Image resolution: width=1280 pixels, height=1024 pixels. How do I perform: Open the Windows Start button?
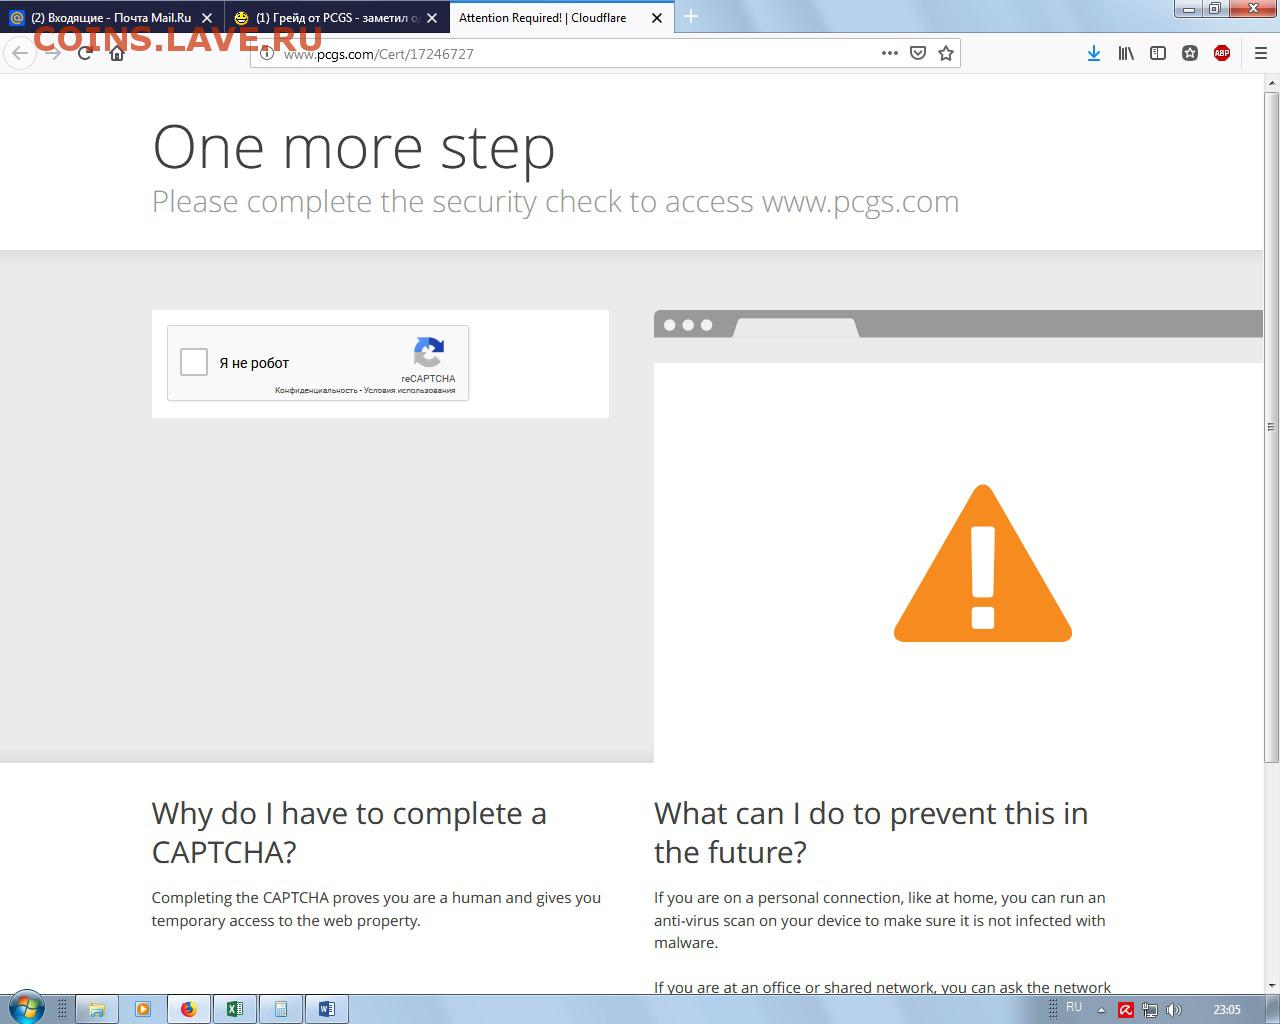coord(26,1008)
